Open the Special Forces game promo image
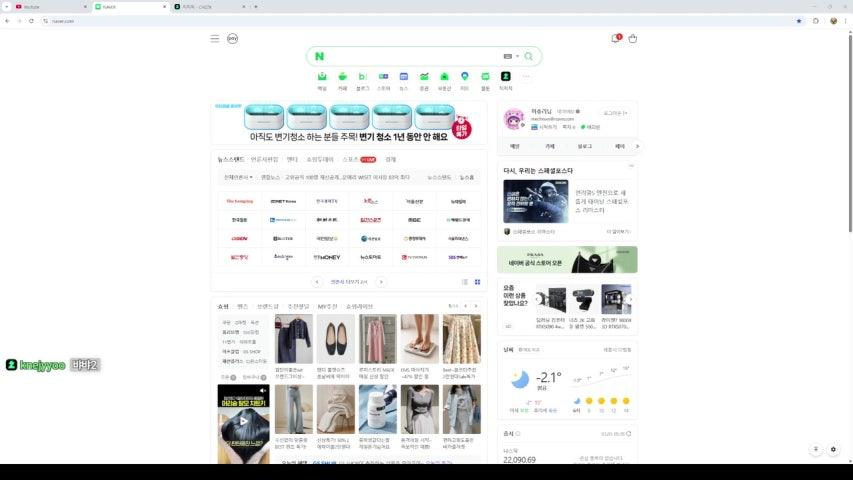This screenshot has height=480, width=853. point(536,201)
